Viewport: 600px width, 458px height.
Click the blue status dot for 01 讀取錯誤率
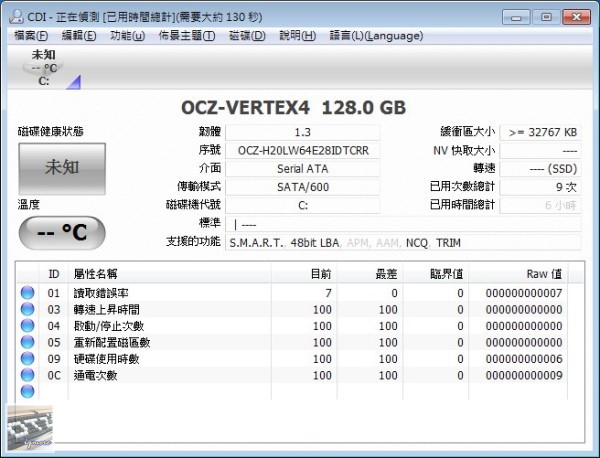point(27,293)
